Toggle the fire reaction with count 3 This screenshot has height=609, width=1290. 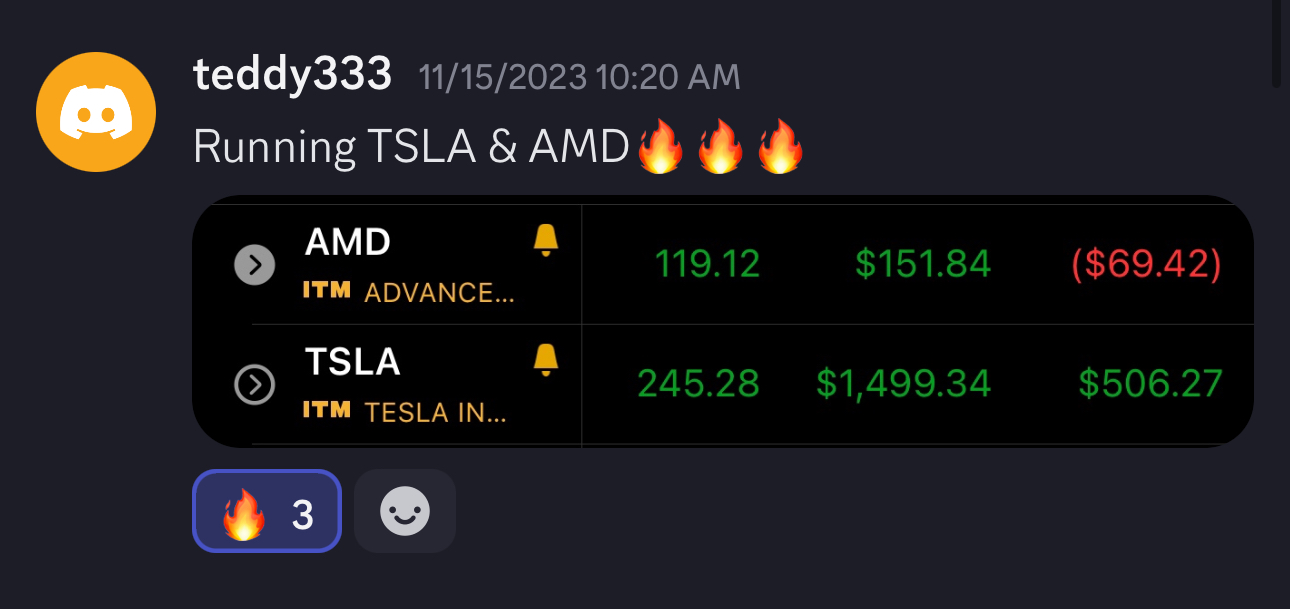[x=267, y=511]
